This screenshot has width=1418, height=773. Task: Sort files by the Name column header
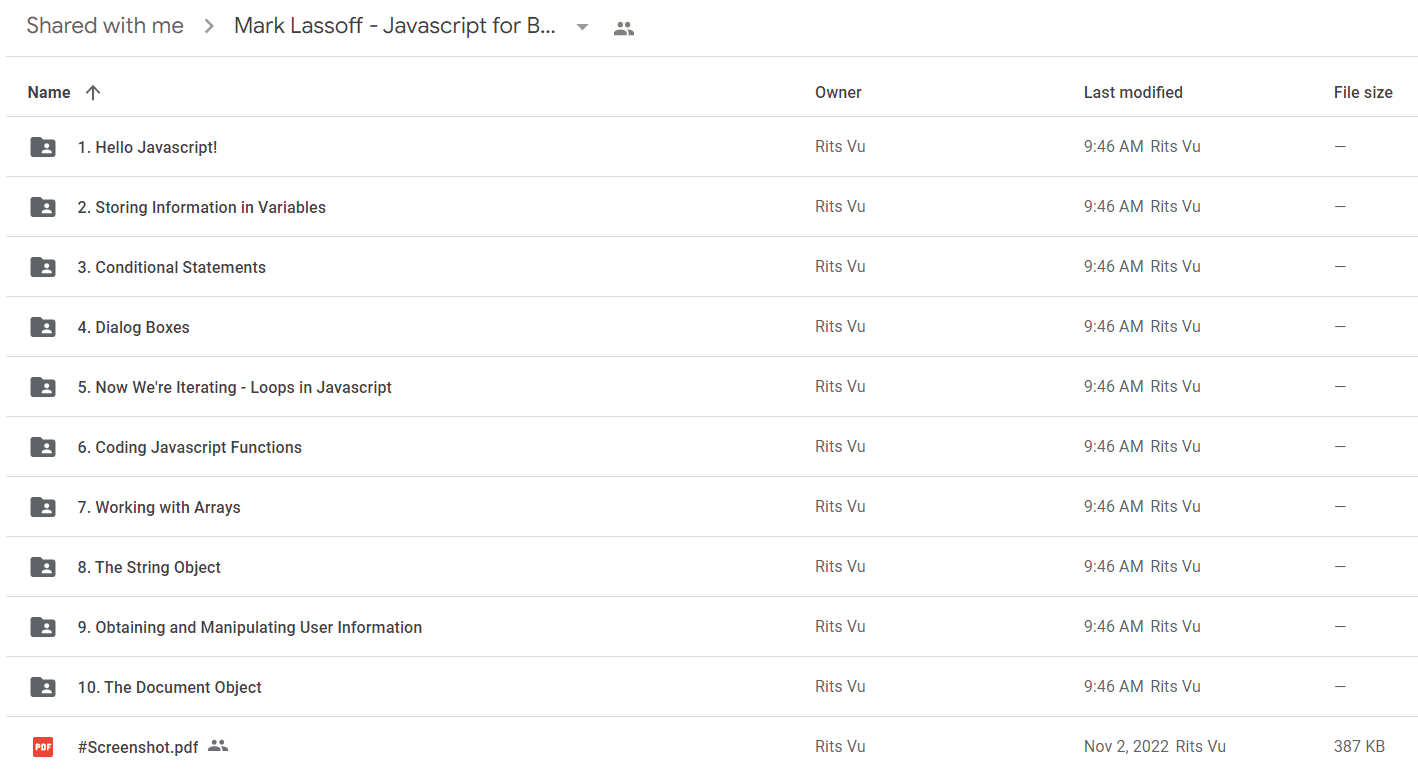point(49,92)
